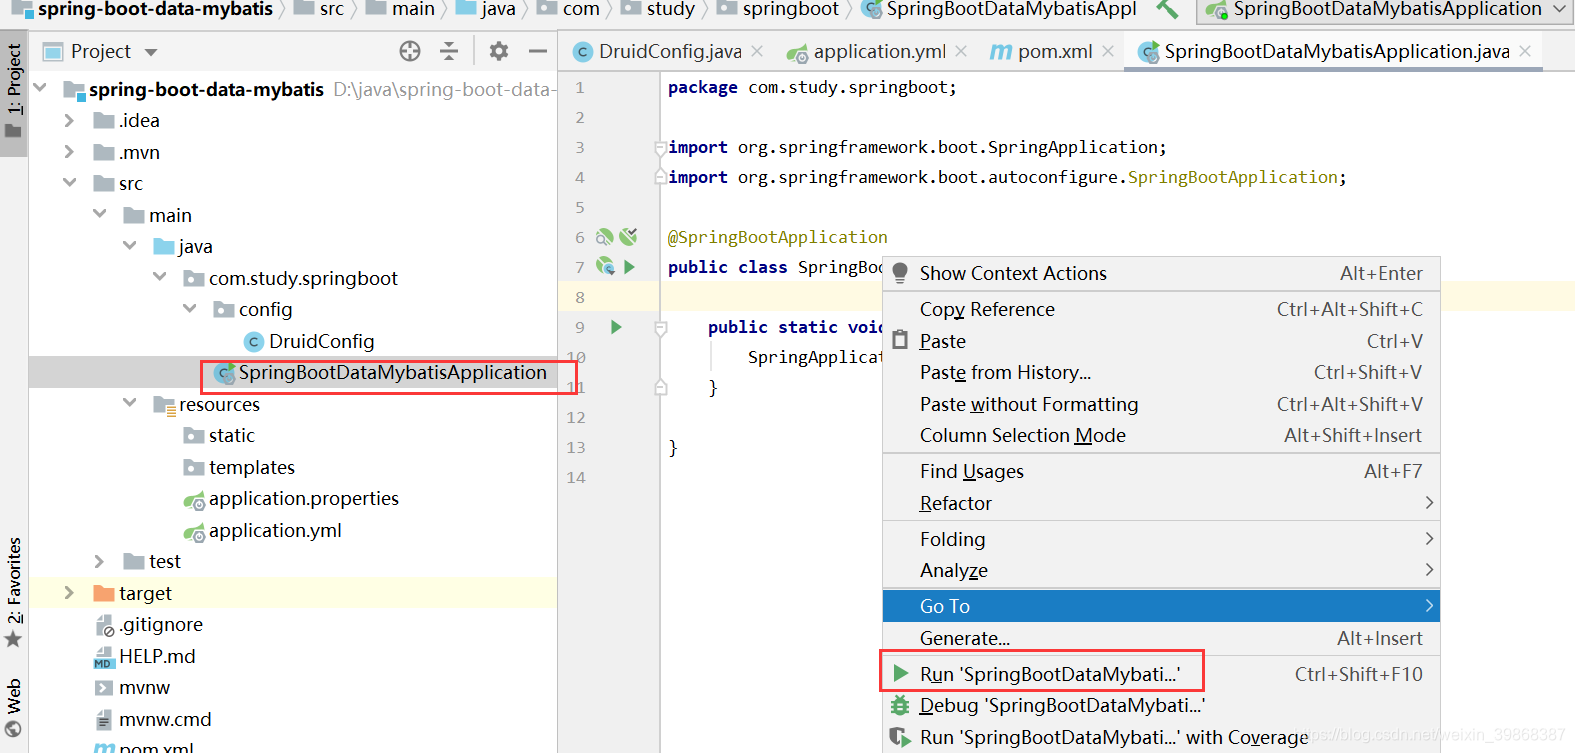The image size is (1575, 753).
Task: Hide the Project panel with minus icon
Action: [x=538, y=51]
